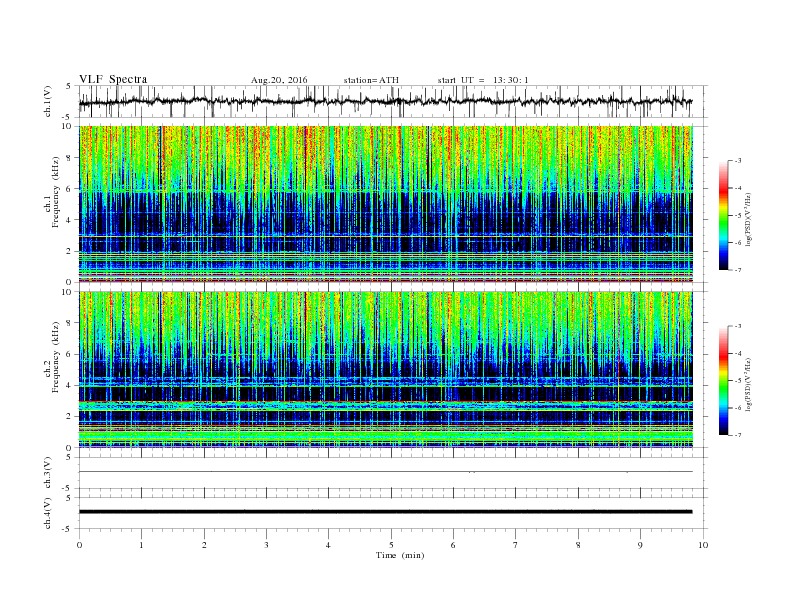Click the time axis tick label '10'
Screen dimensions: 792x612
pyautogui.click(x=703, y=545)
